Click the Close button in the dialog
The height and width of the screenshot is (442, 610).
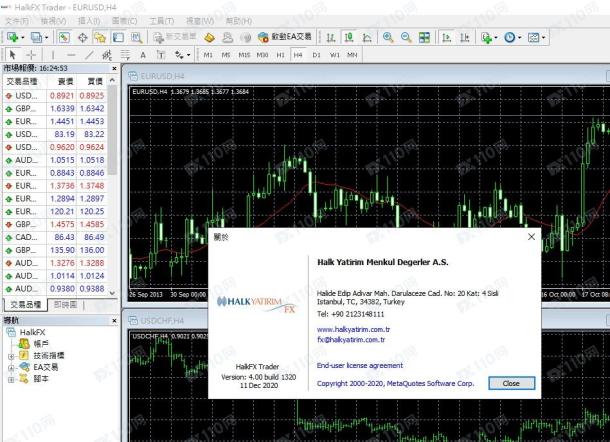click(x=512, y=383)
